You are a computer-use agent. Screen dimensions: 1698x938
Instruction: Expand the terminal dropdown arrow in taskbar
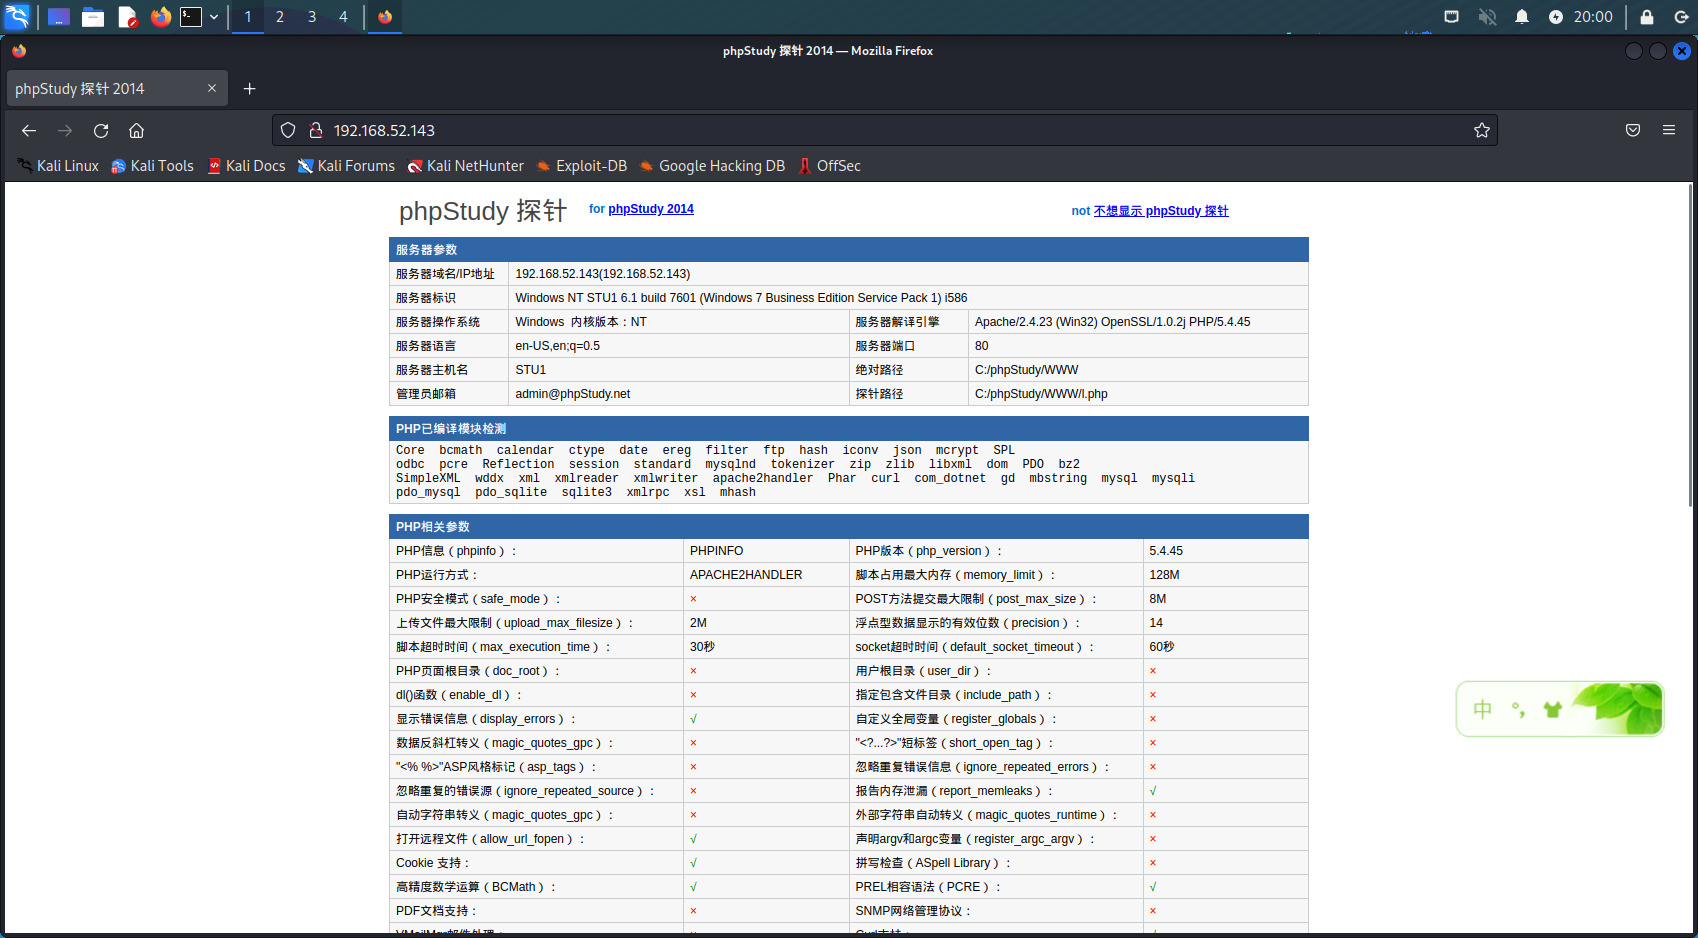point(214,17)
